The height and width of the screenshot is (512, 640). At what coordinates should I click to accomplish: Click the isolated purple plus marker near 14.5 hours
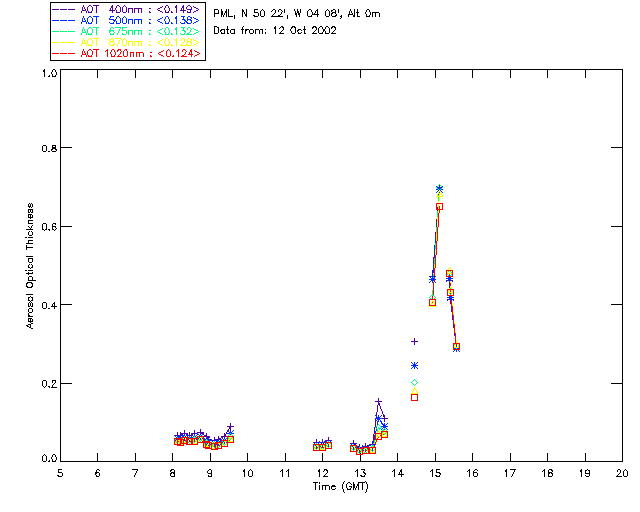[x=414, y=341]
